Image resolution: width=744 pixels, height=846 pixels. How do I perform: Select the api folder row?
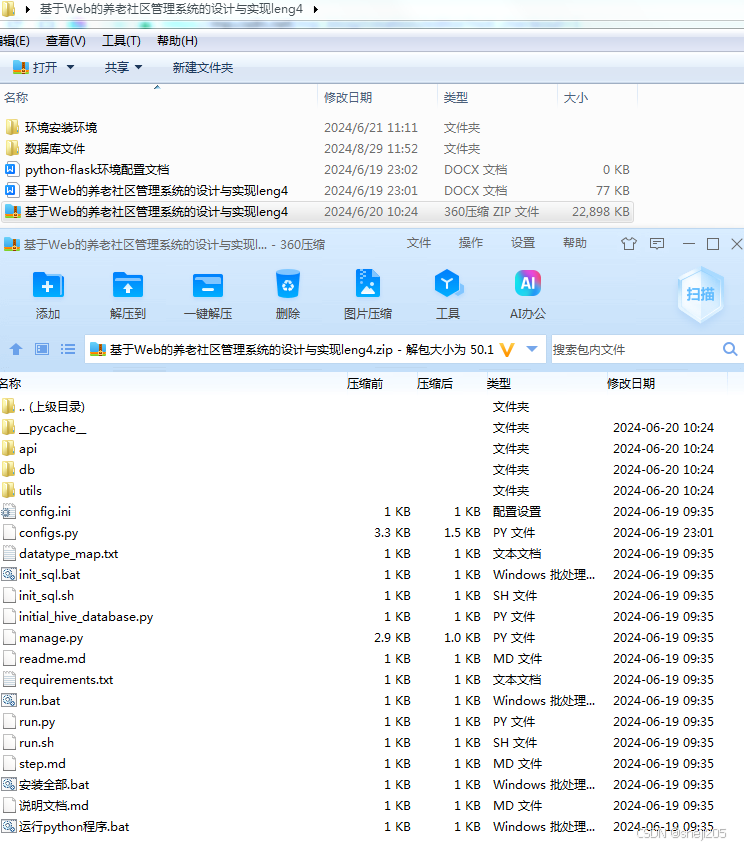click(x=372, y=449)
